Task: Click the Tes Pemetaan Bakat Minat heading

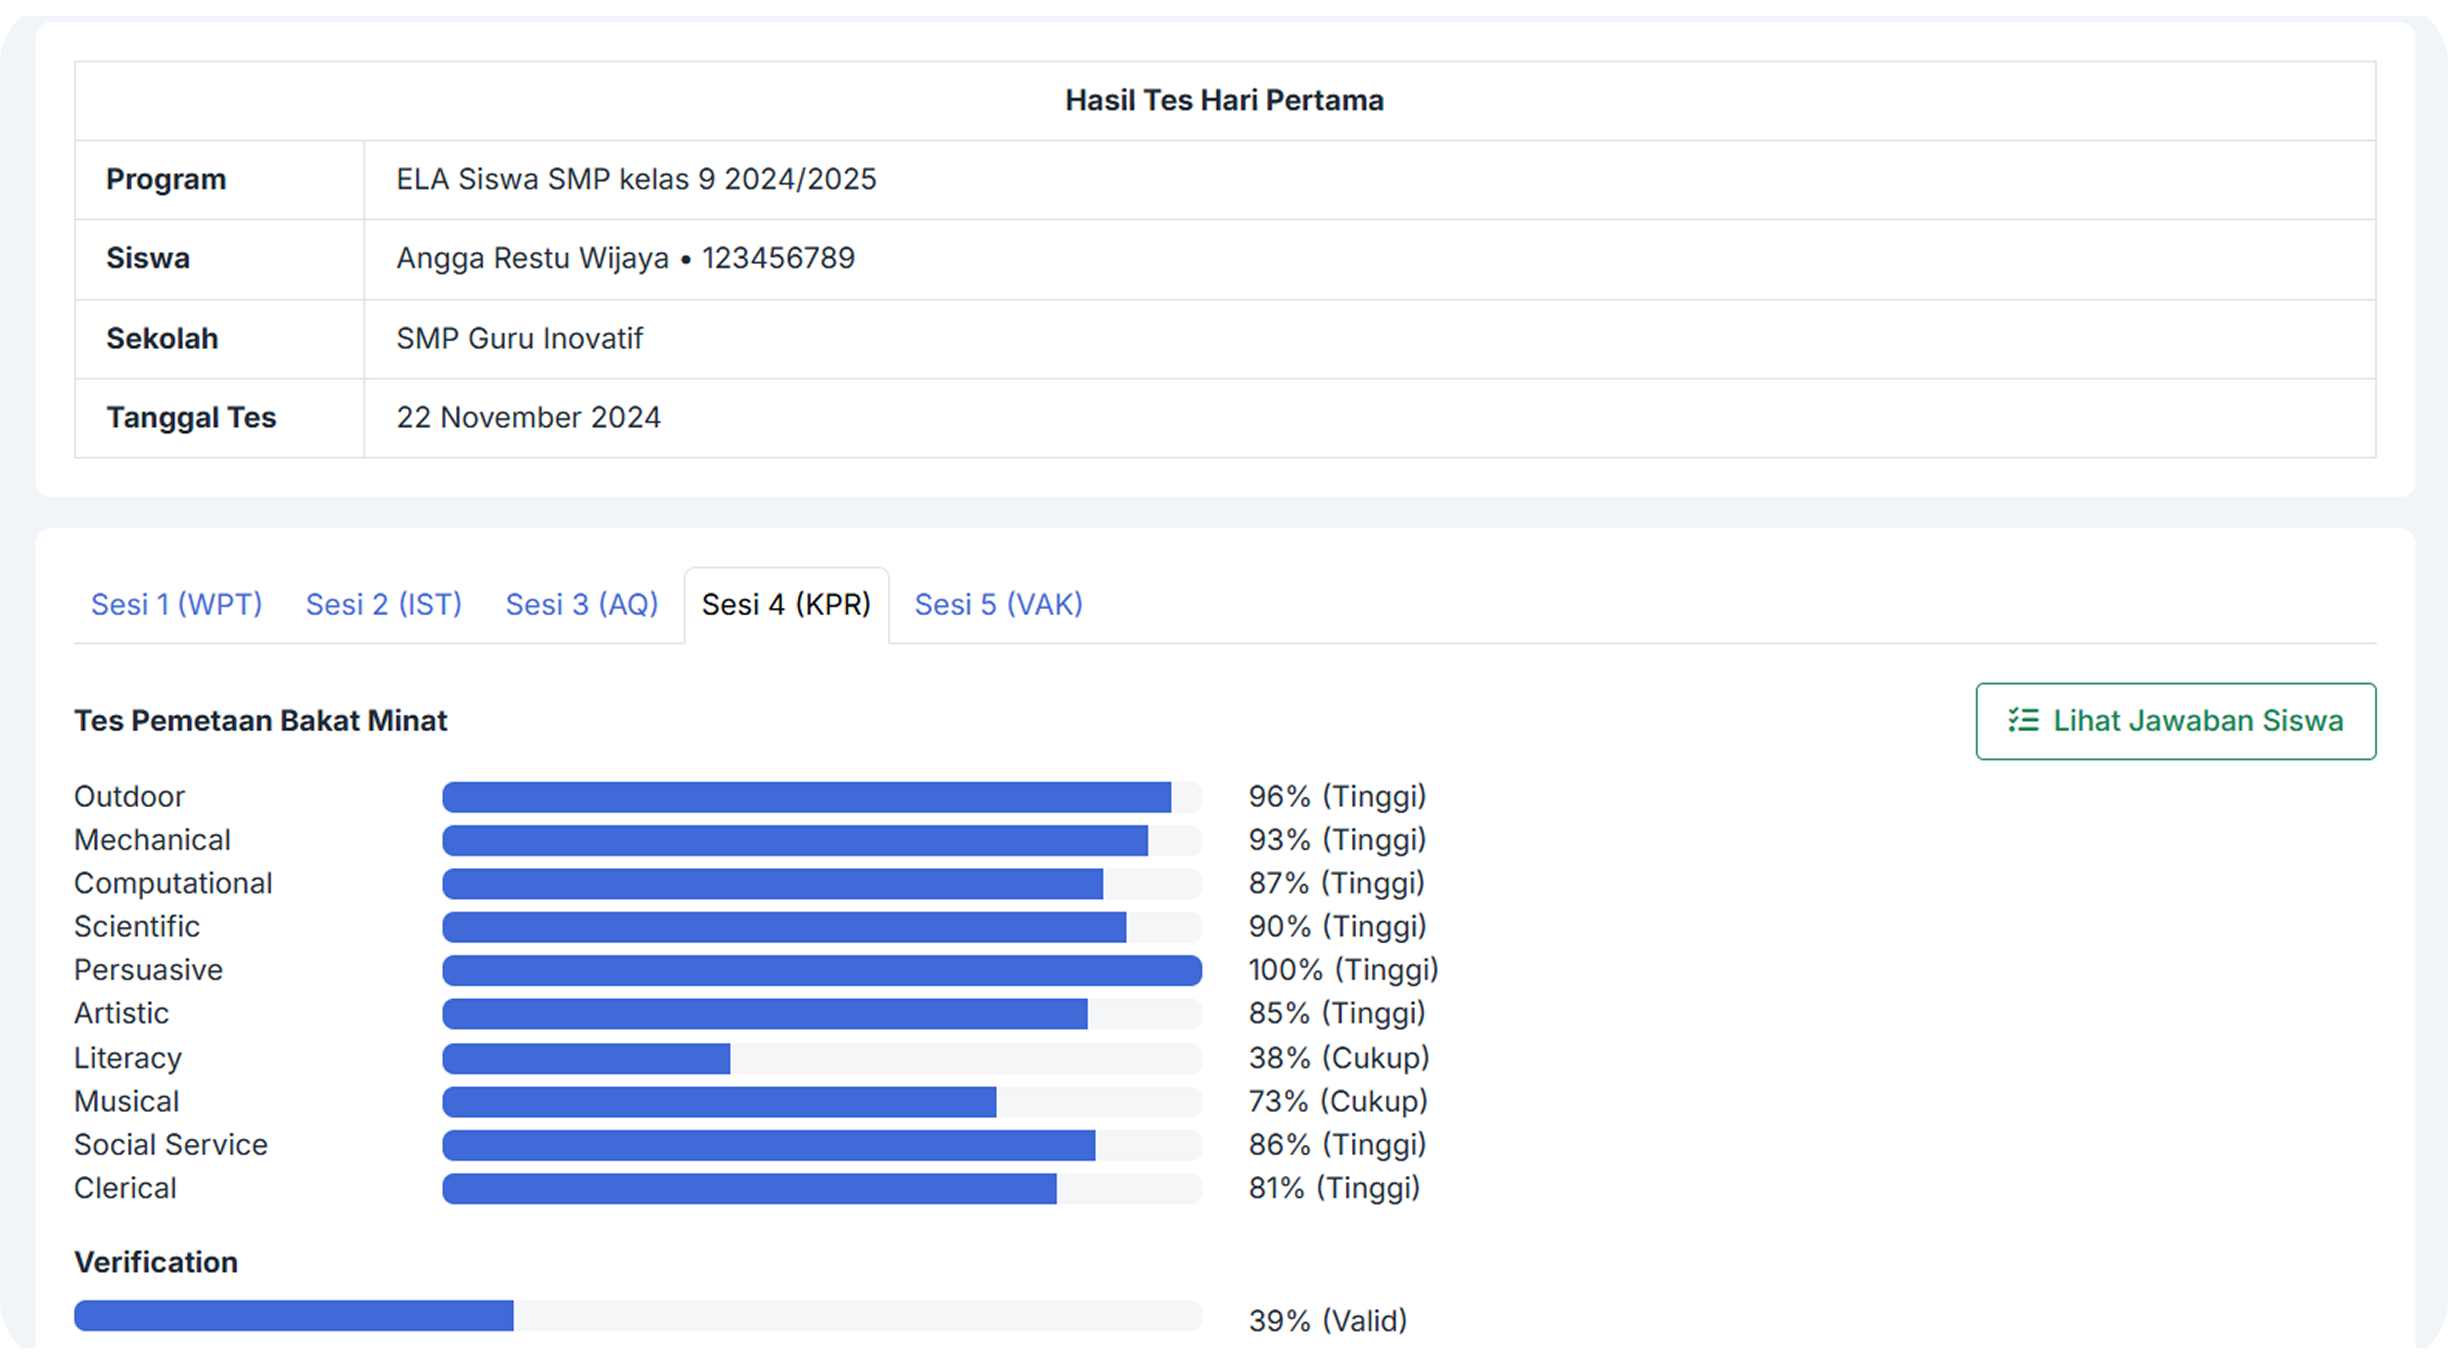Action: (x=260, y=721)
